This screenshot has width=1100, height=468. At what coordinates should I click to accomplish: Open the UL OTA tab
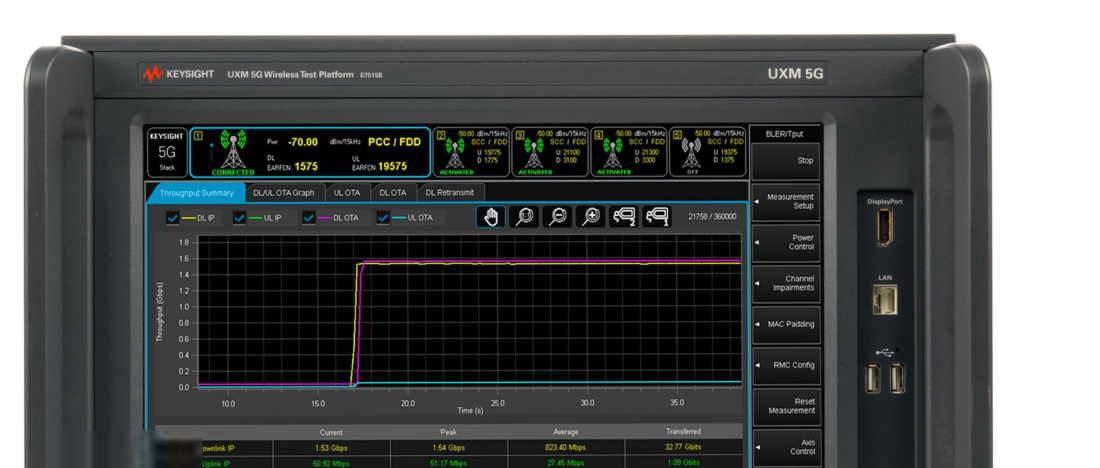[x=347, y=193]
